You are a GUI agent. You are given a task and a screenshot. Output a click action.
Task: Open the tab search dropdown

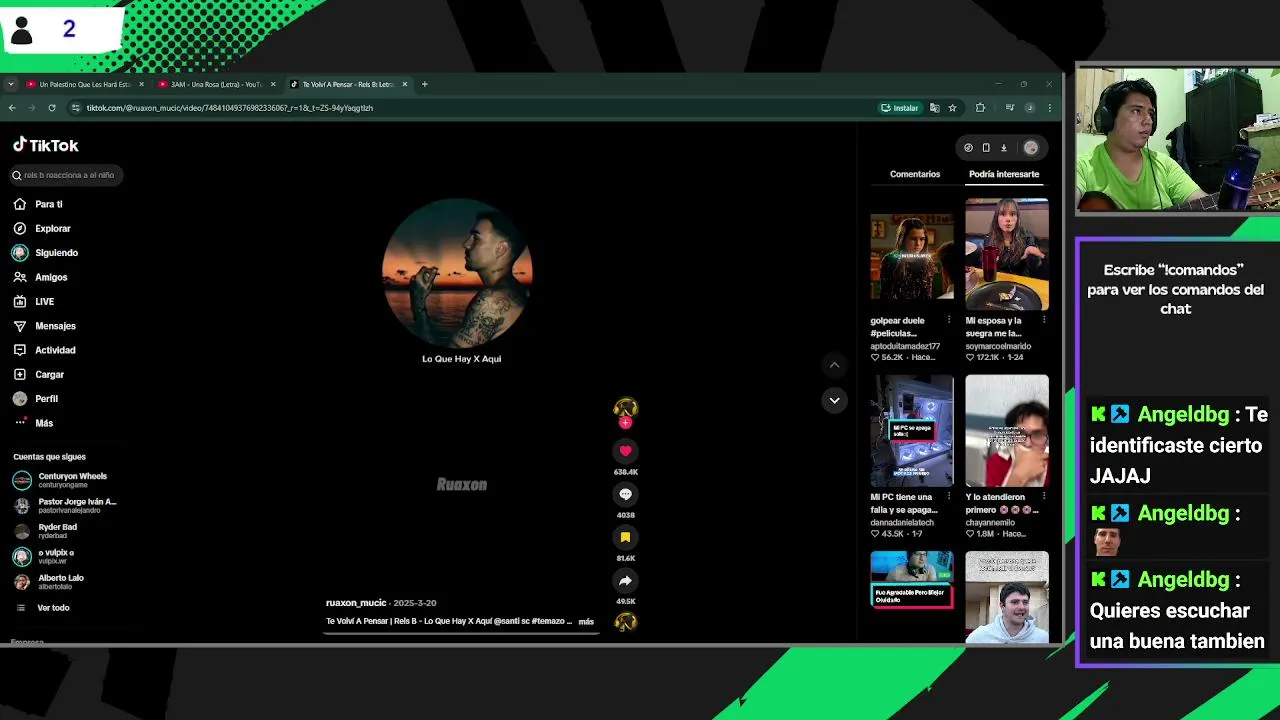tap(10, 84)
